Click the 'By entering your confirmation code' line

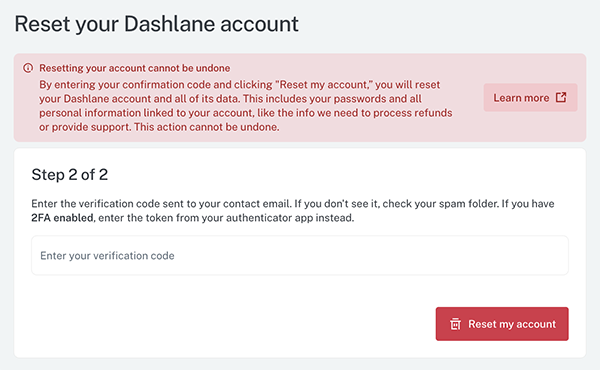240,85
